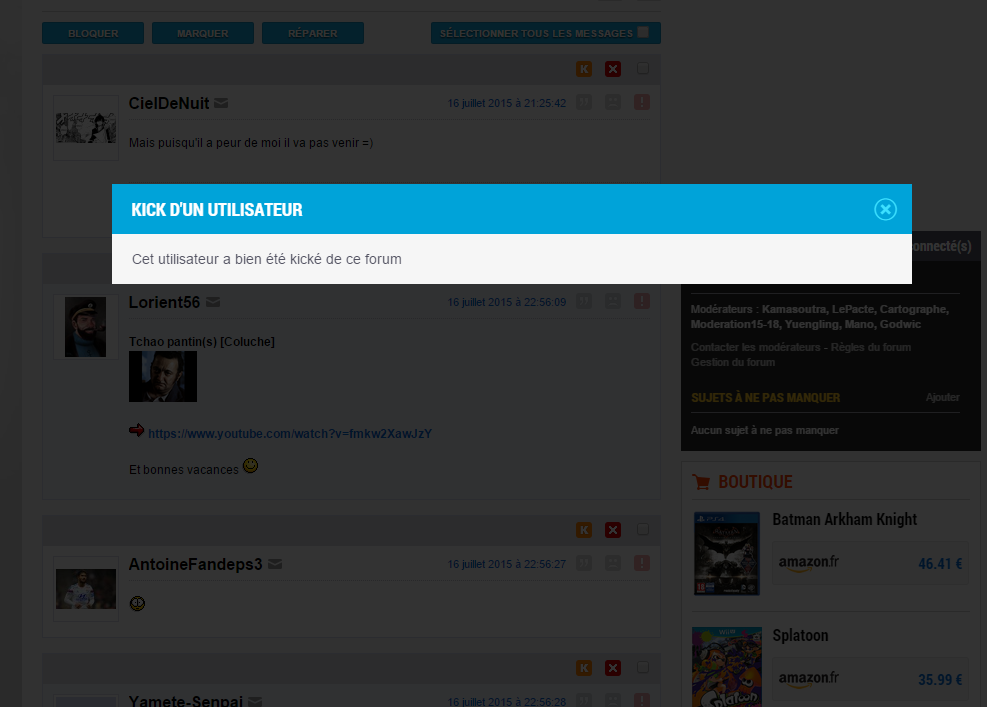Check the Sélectionner tous les messages box
Image resolution: width=987 pixels, height=707 pixels.
pyautogui.click(x=643, y=32)
